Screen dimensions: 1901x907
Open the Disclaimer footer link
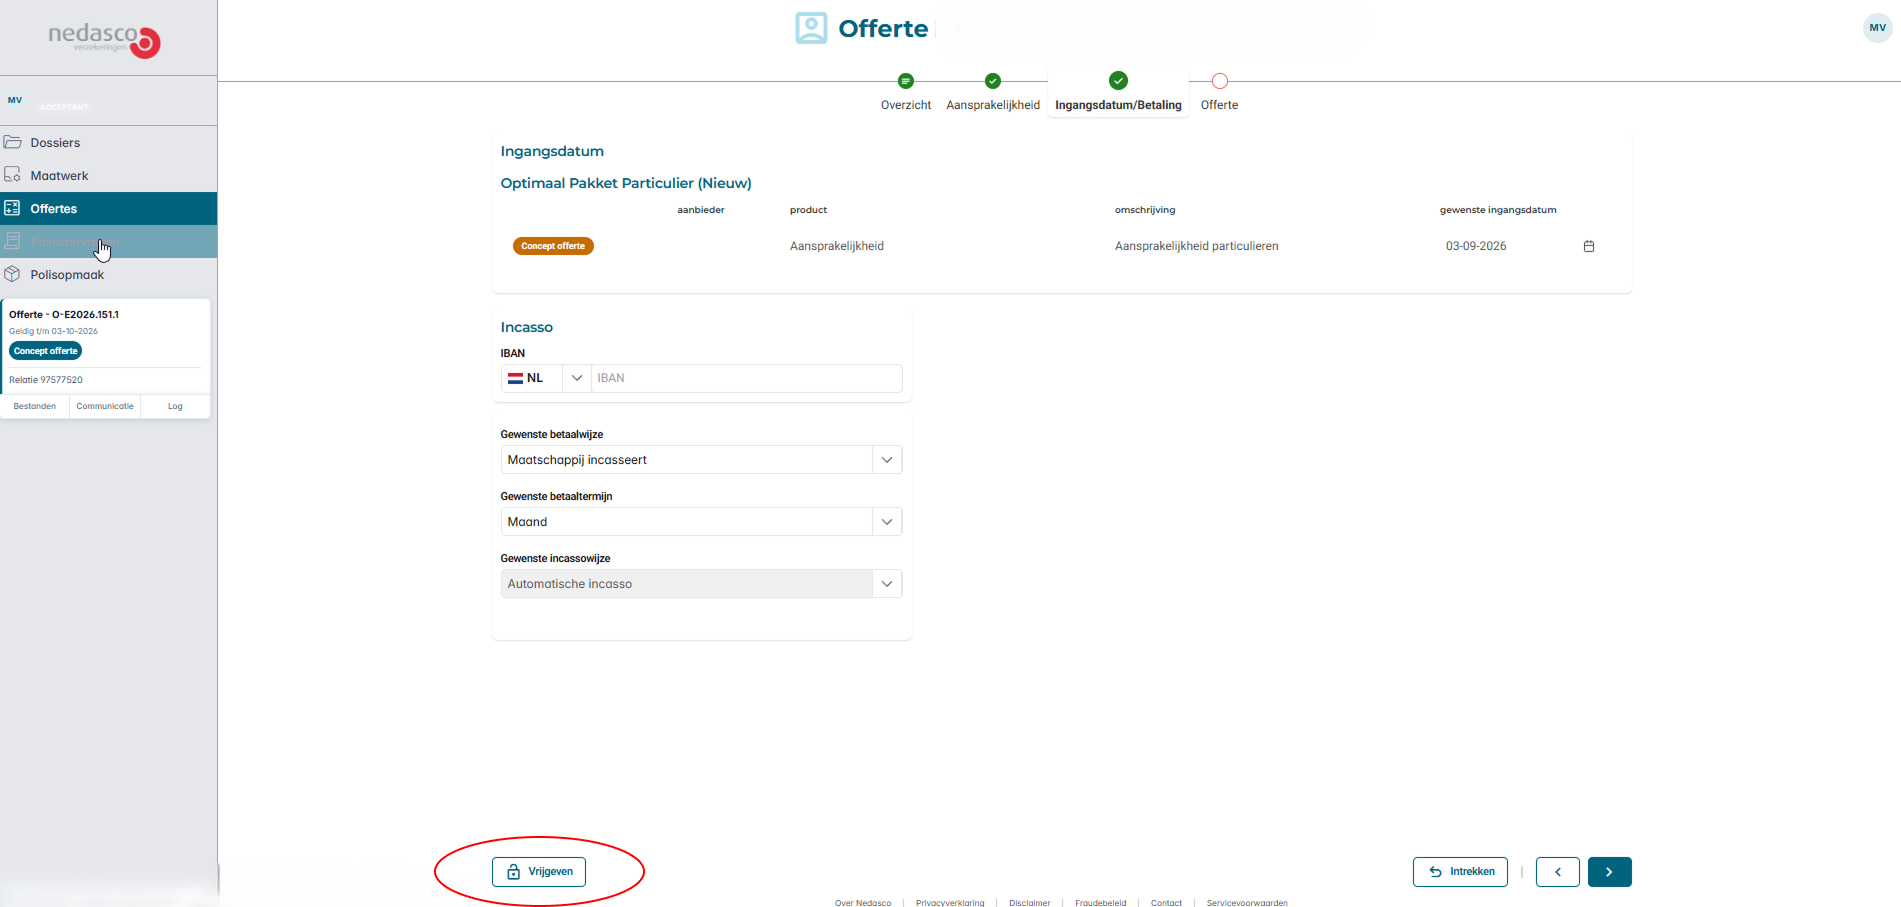pyautogui.click(x=1029, y=902)
